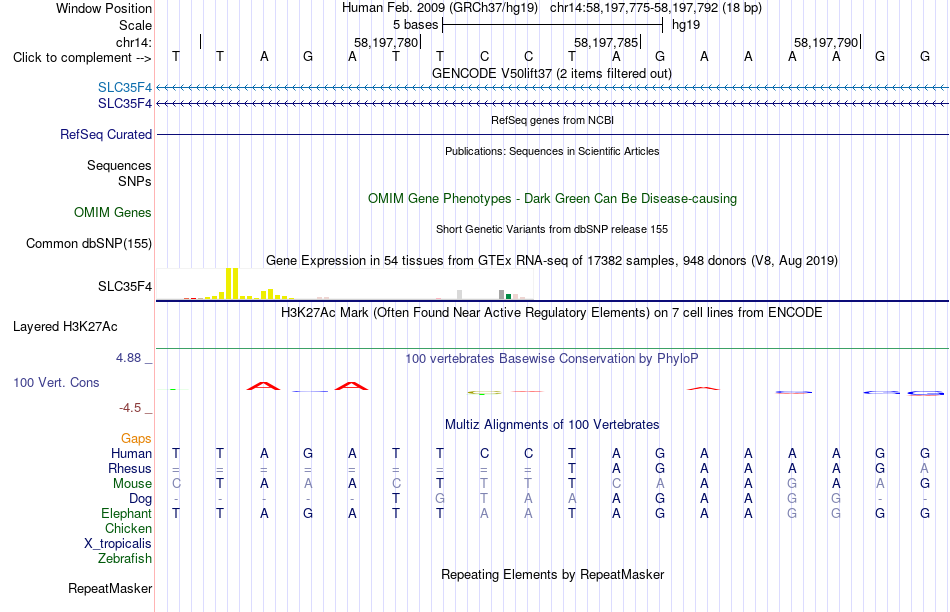
Task: Click the dark green bar in GTEx chart
Action: coord(508,296)
